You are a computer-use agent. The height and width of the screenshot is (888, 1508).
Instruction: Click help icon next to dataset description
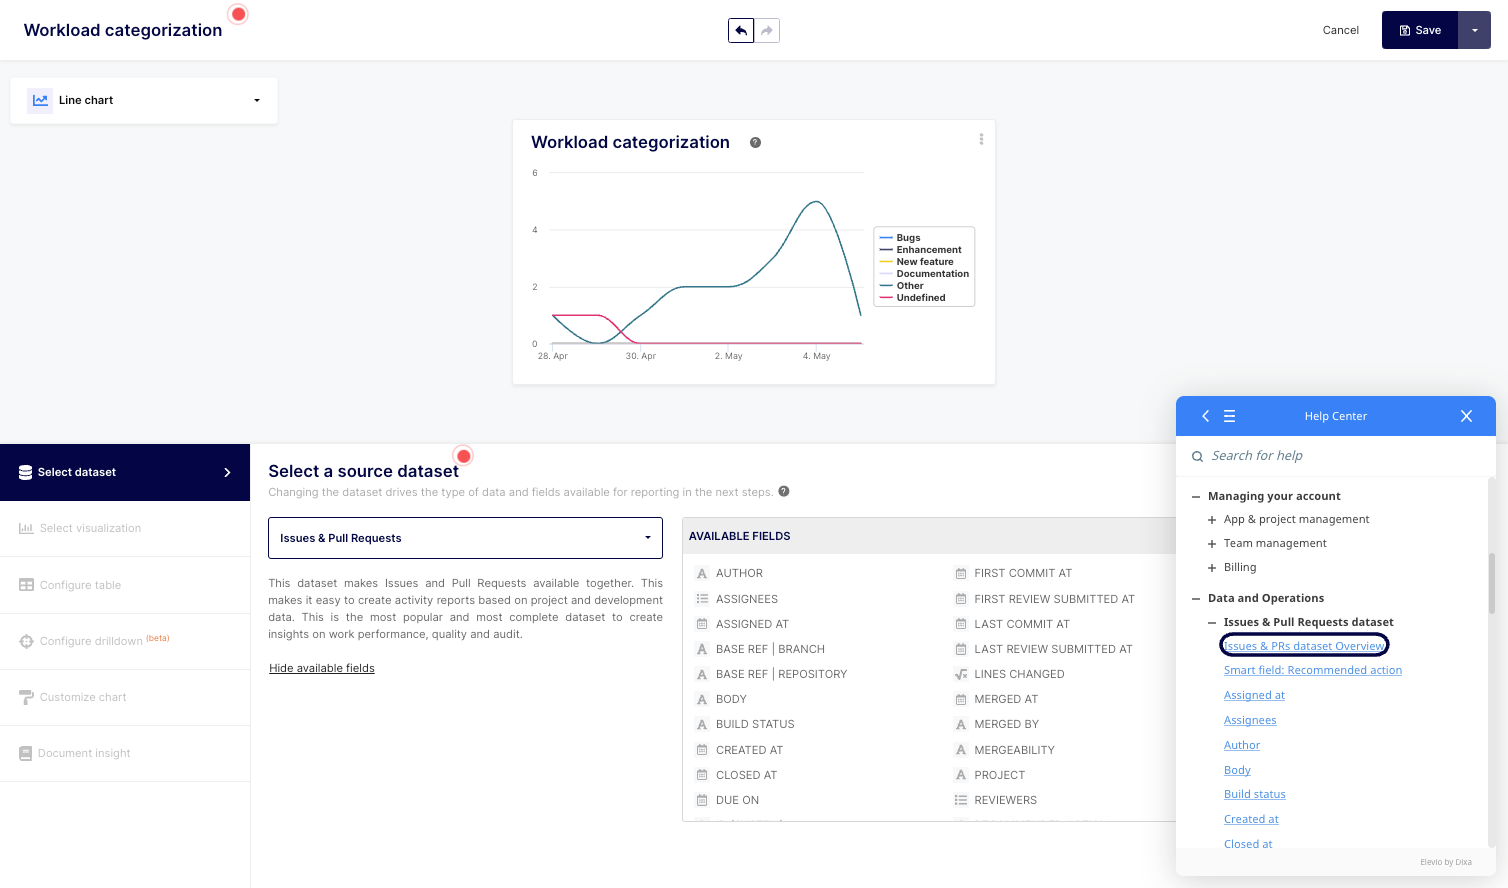coord(784,491)
